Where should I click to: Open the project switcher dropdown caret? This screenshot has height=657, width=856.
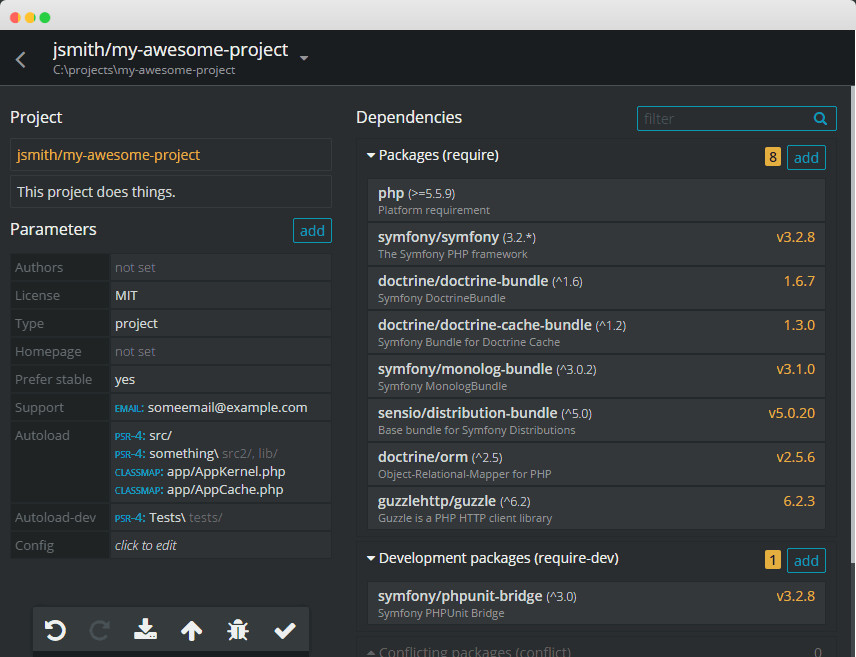(304, 58)
